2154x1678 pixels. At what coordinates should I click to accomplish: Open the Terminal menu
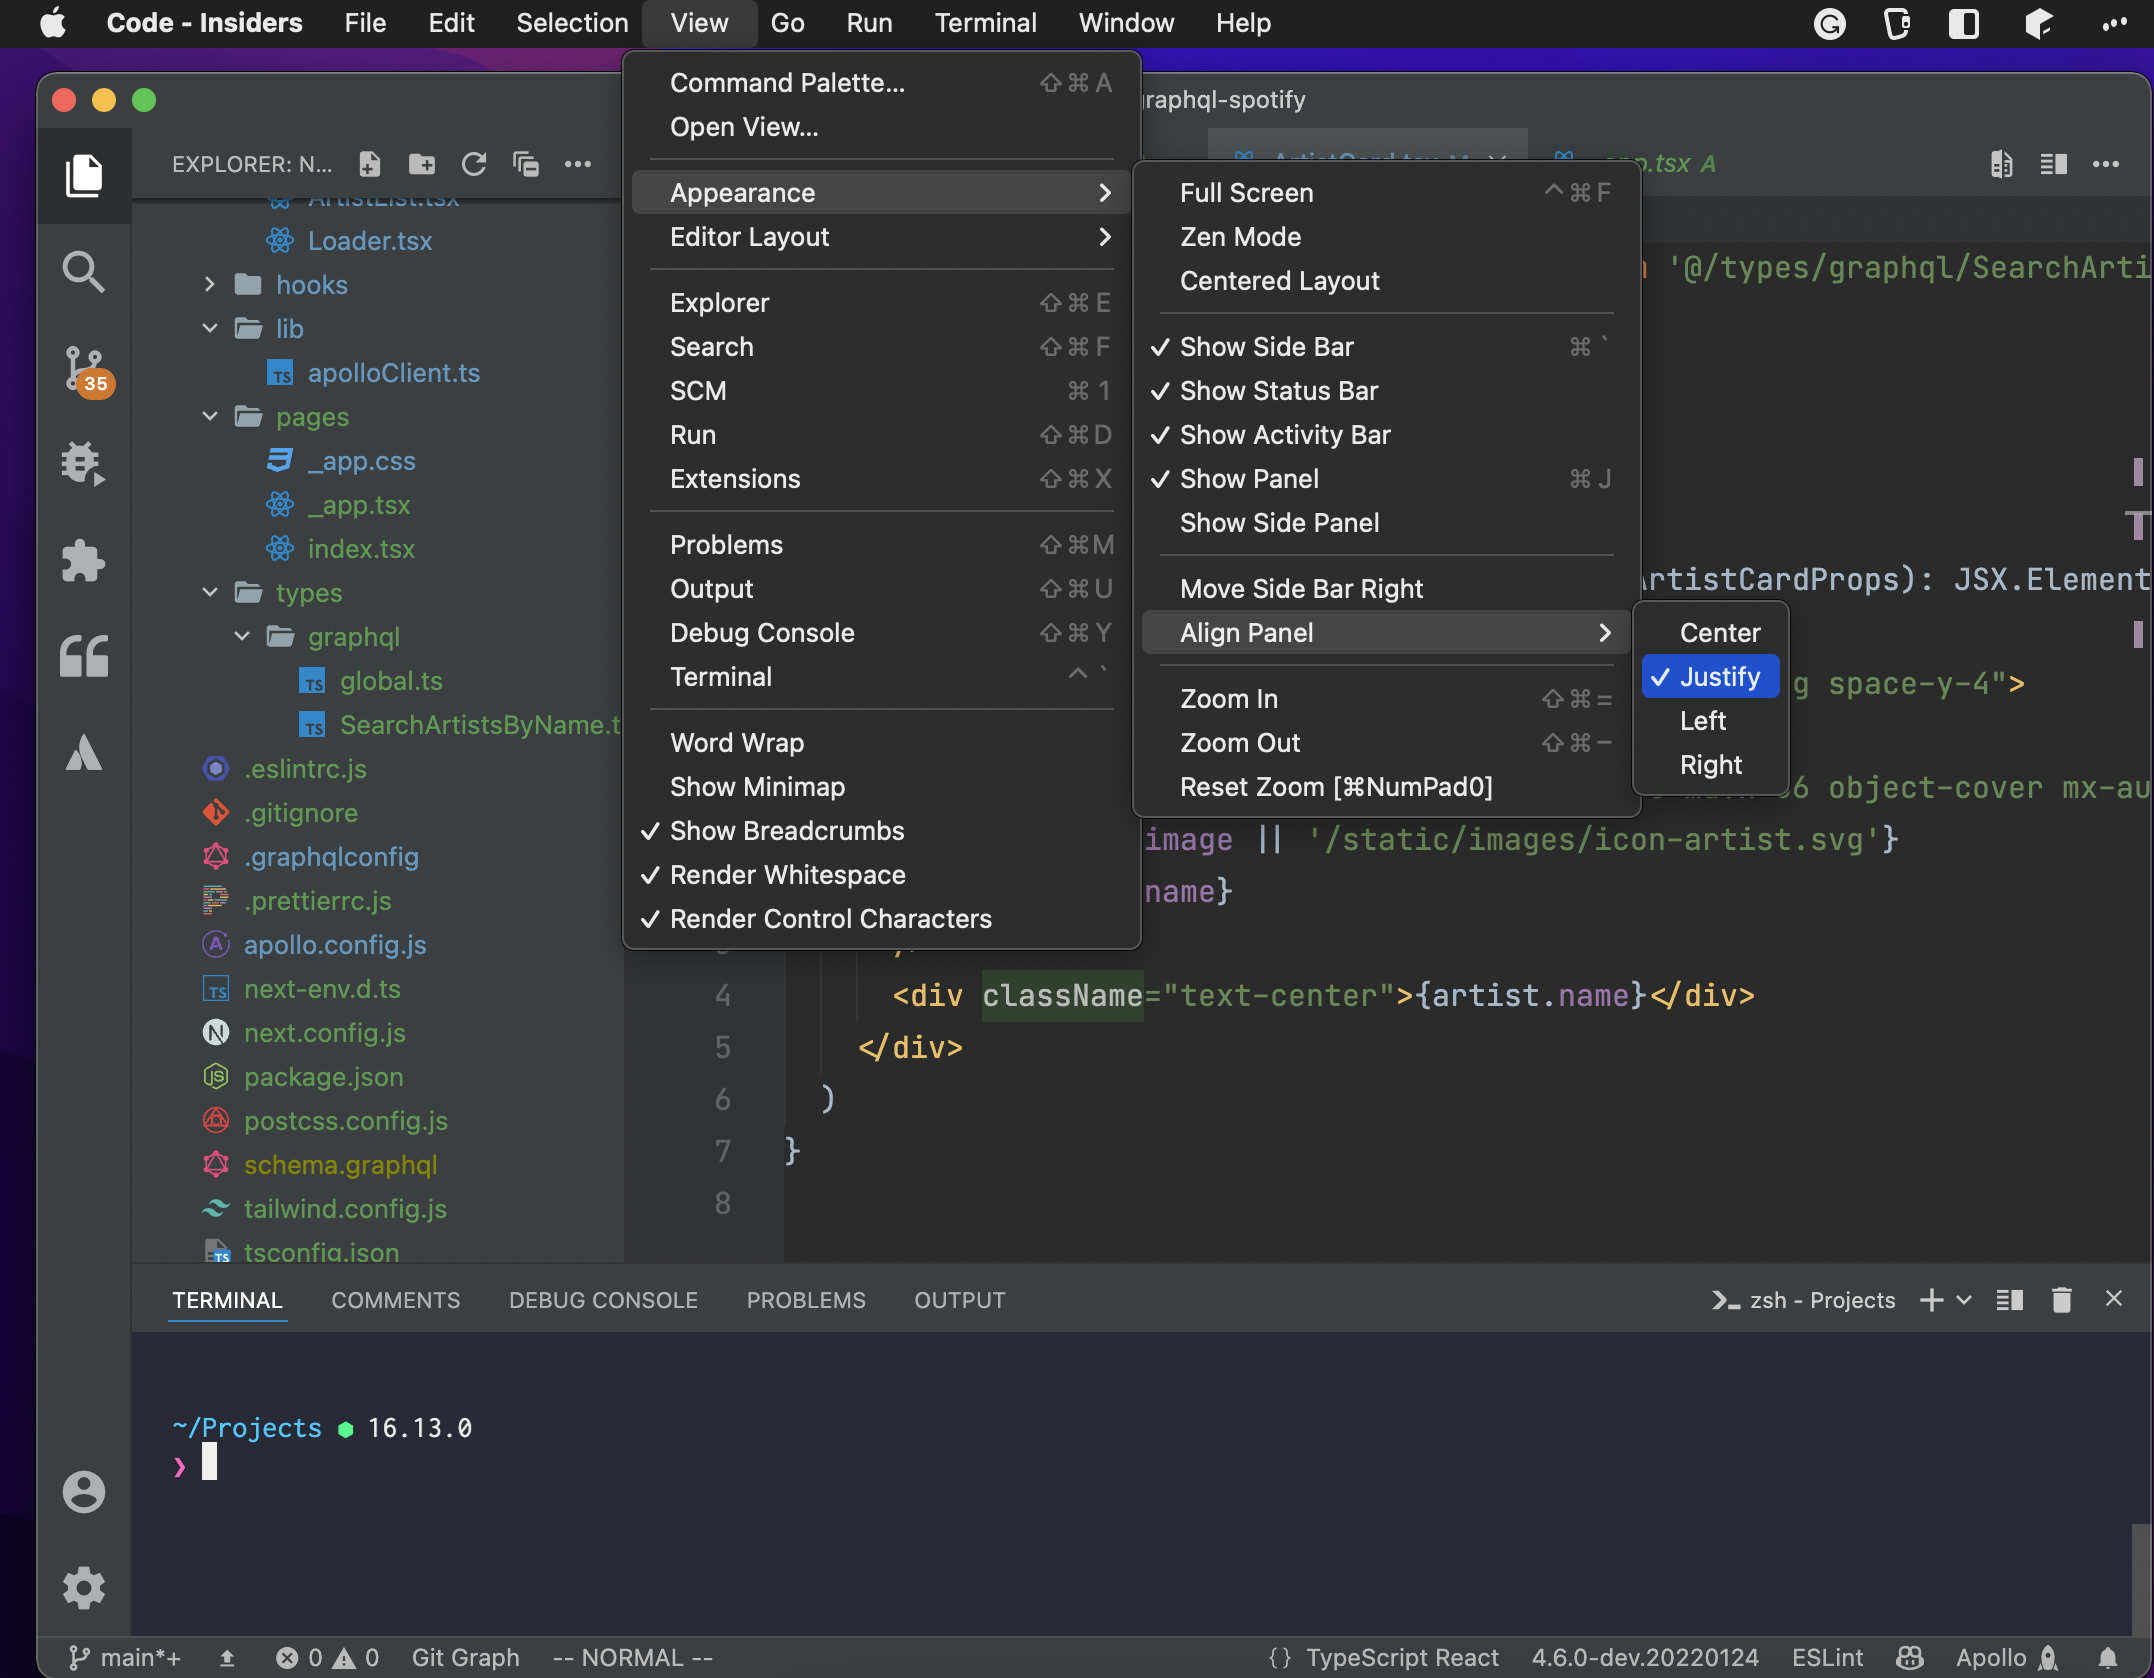(985, 22)
